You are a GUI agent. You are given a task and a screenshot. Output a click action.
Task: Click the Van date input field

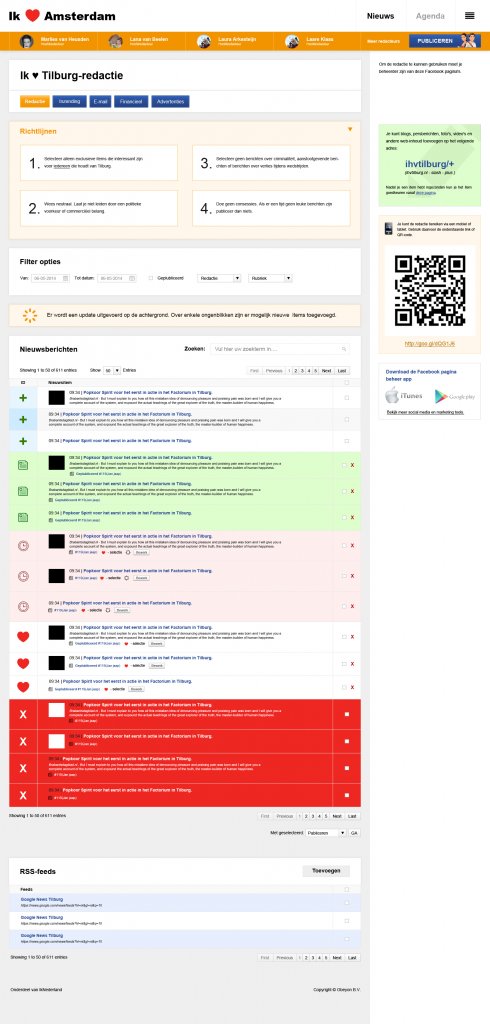point(51,278)
